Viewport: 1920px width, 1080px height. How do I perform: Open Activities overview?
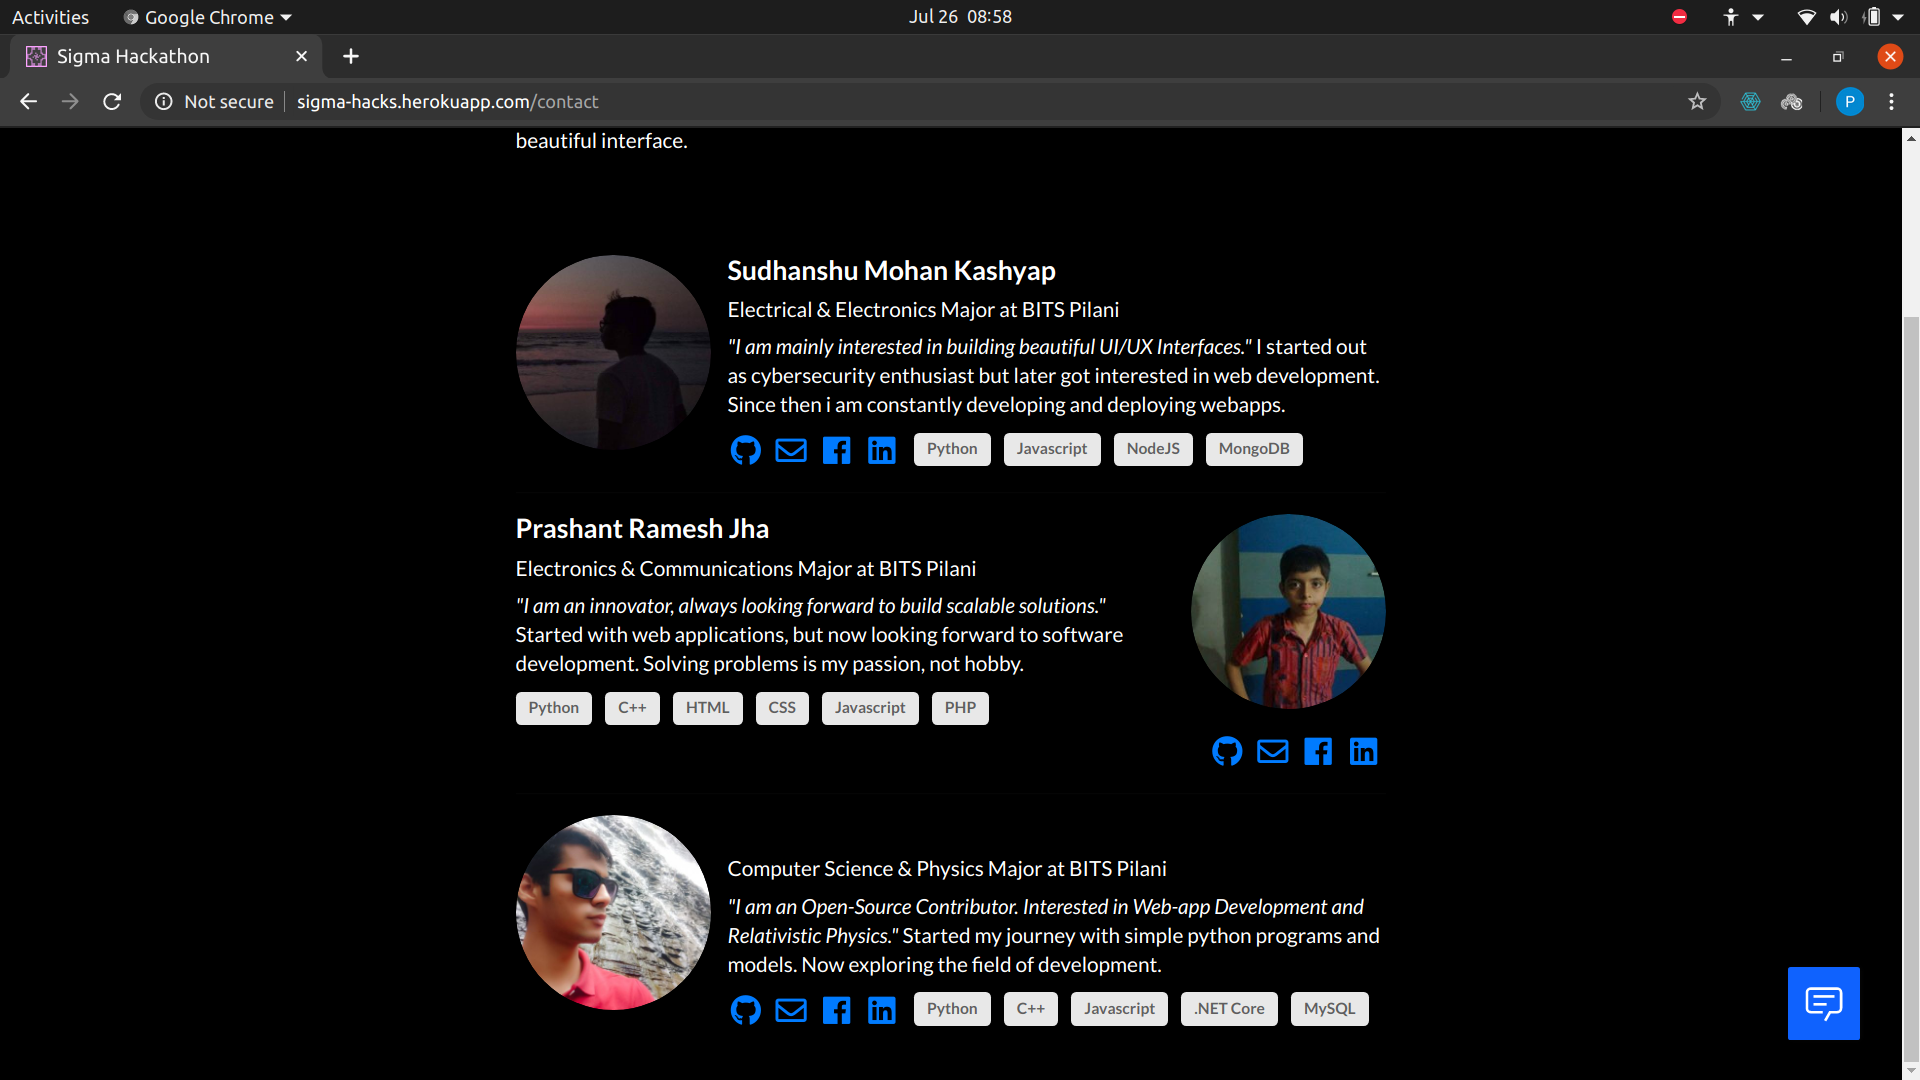(x=50, y=17)
